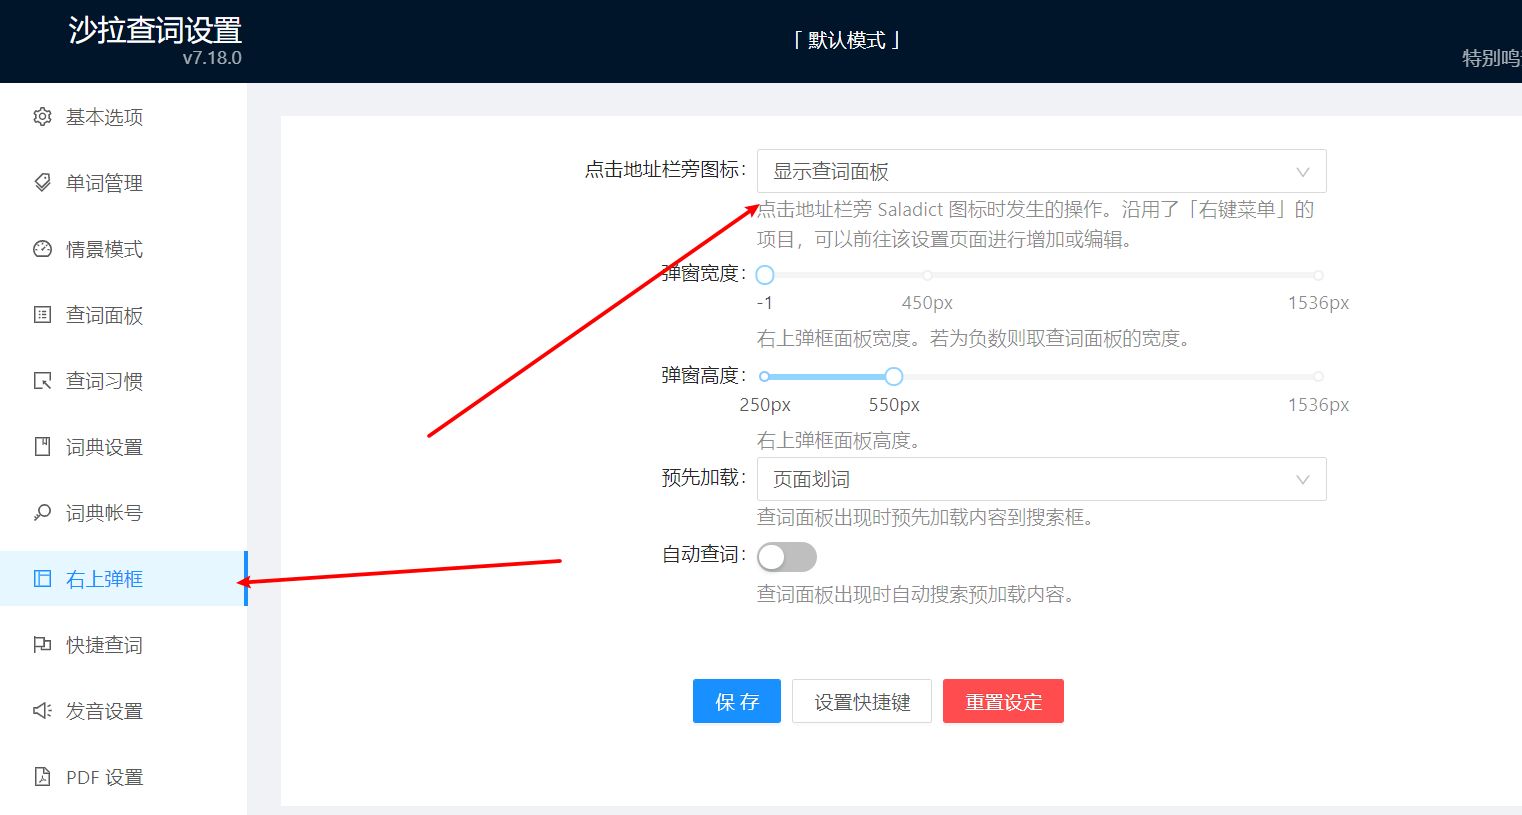Click the PDF file icon beside PDF 设置
The width and height of the screenshot is (1522, 815).
pyautogui.click(x=42, y=777)
